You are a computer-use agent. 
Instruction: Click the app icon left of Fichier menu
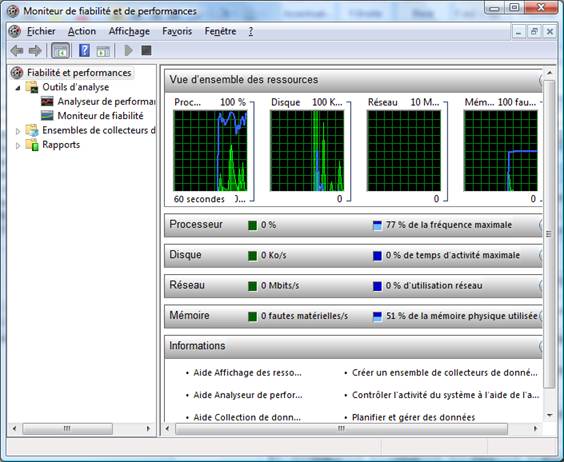coord(15,32)
